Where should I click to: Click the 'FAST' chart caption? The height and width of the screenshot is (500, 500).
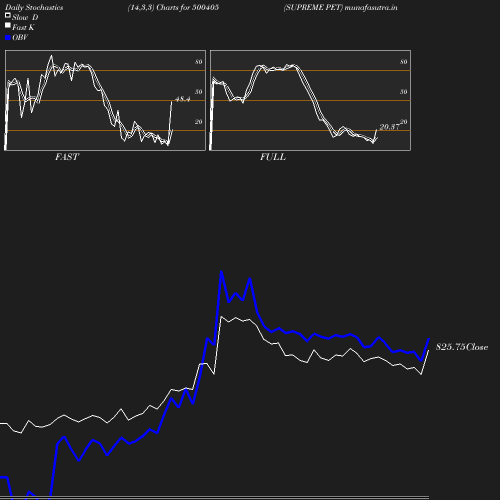67,157
